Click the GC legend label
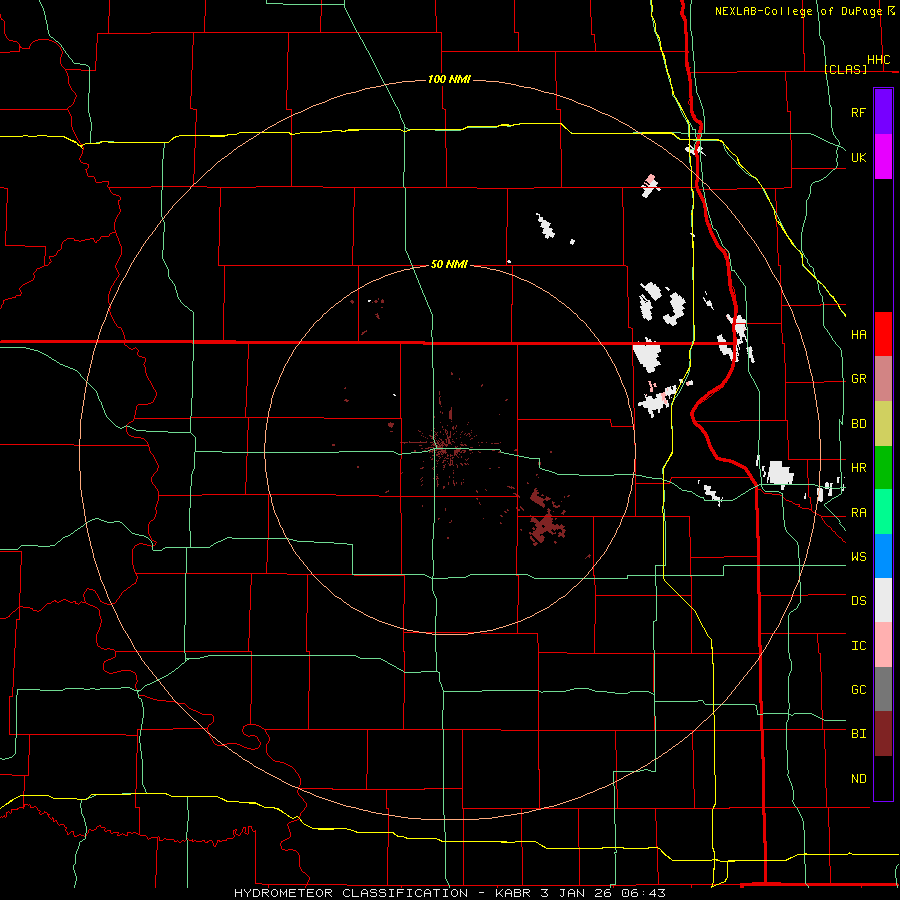The height and width of the screenshot is (900, 900). 859,690
